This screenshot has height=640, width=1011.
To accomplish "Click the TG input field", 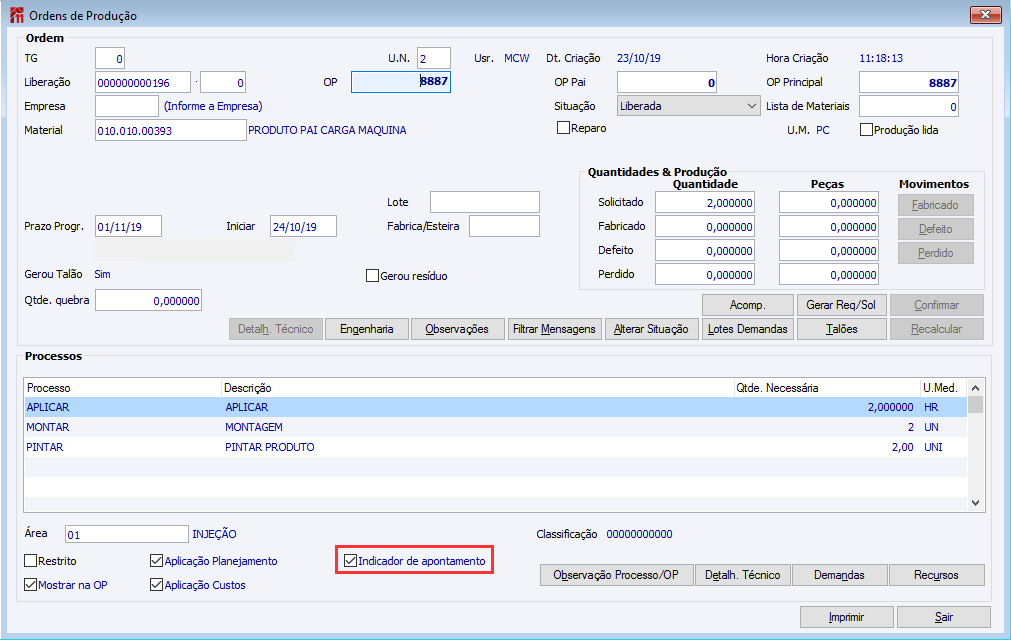I will 110,58.
